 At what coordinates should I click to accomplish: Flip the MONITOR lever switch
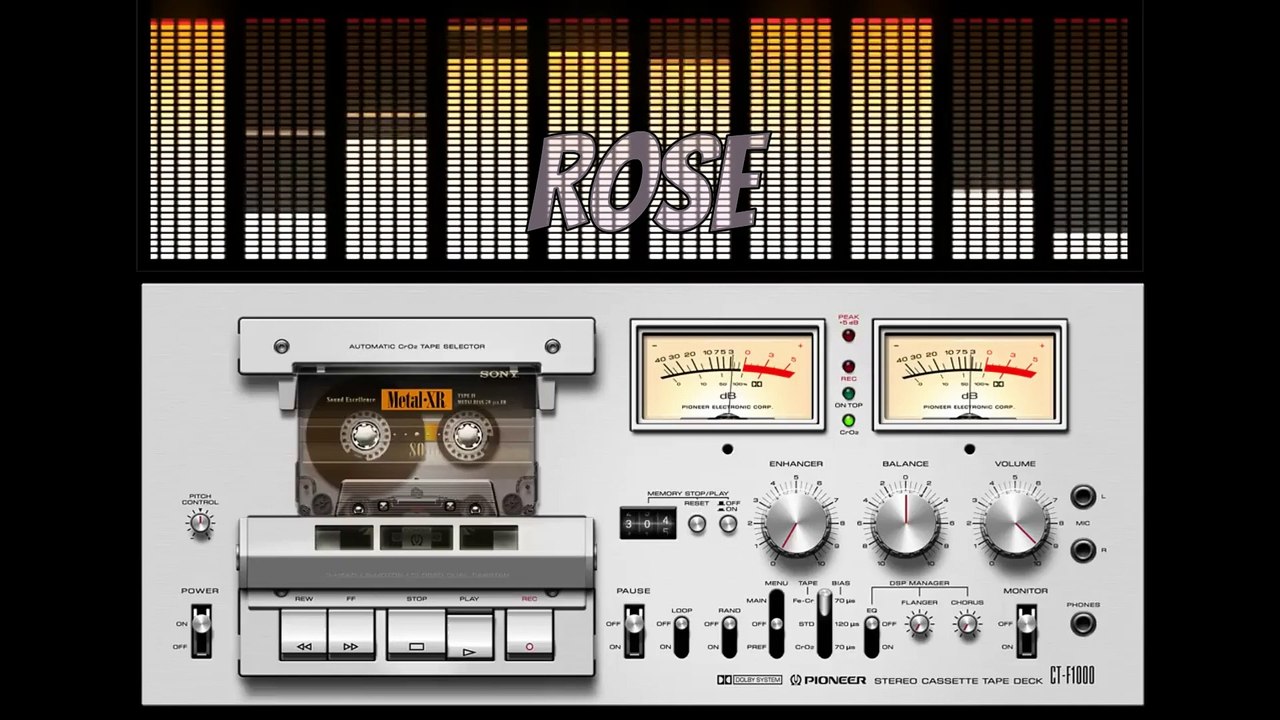coord(1026,632)
